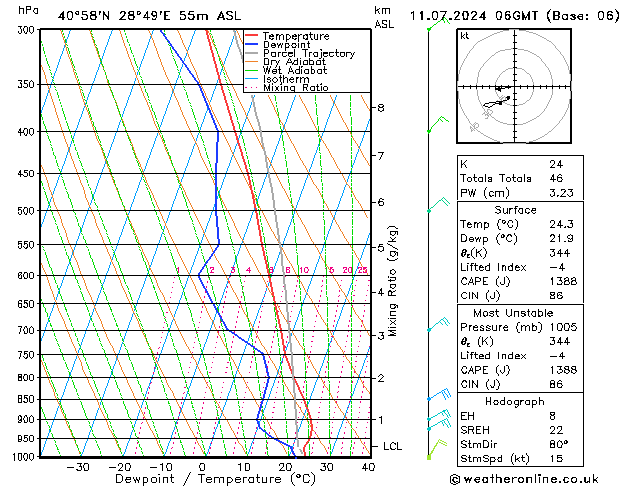Click the hodograph center crosshair
629x486 pixels.
coord(514,87)
